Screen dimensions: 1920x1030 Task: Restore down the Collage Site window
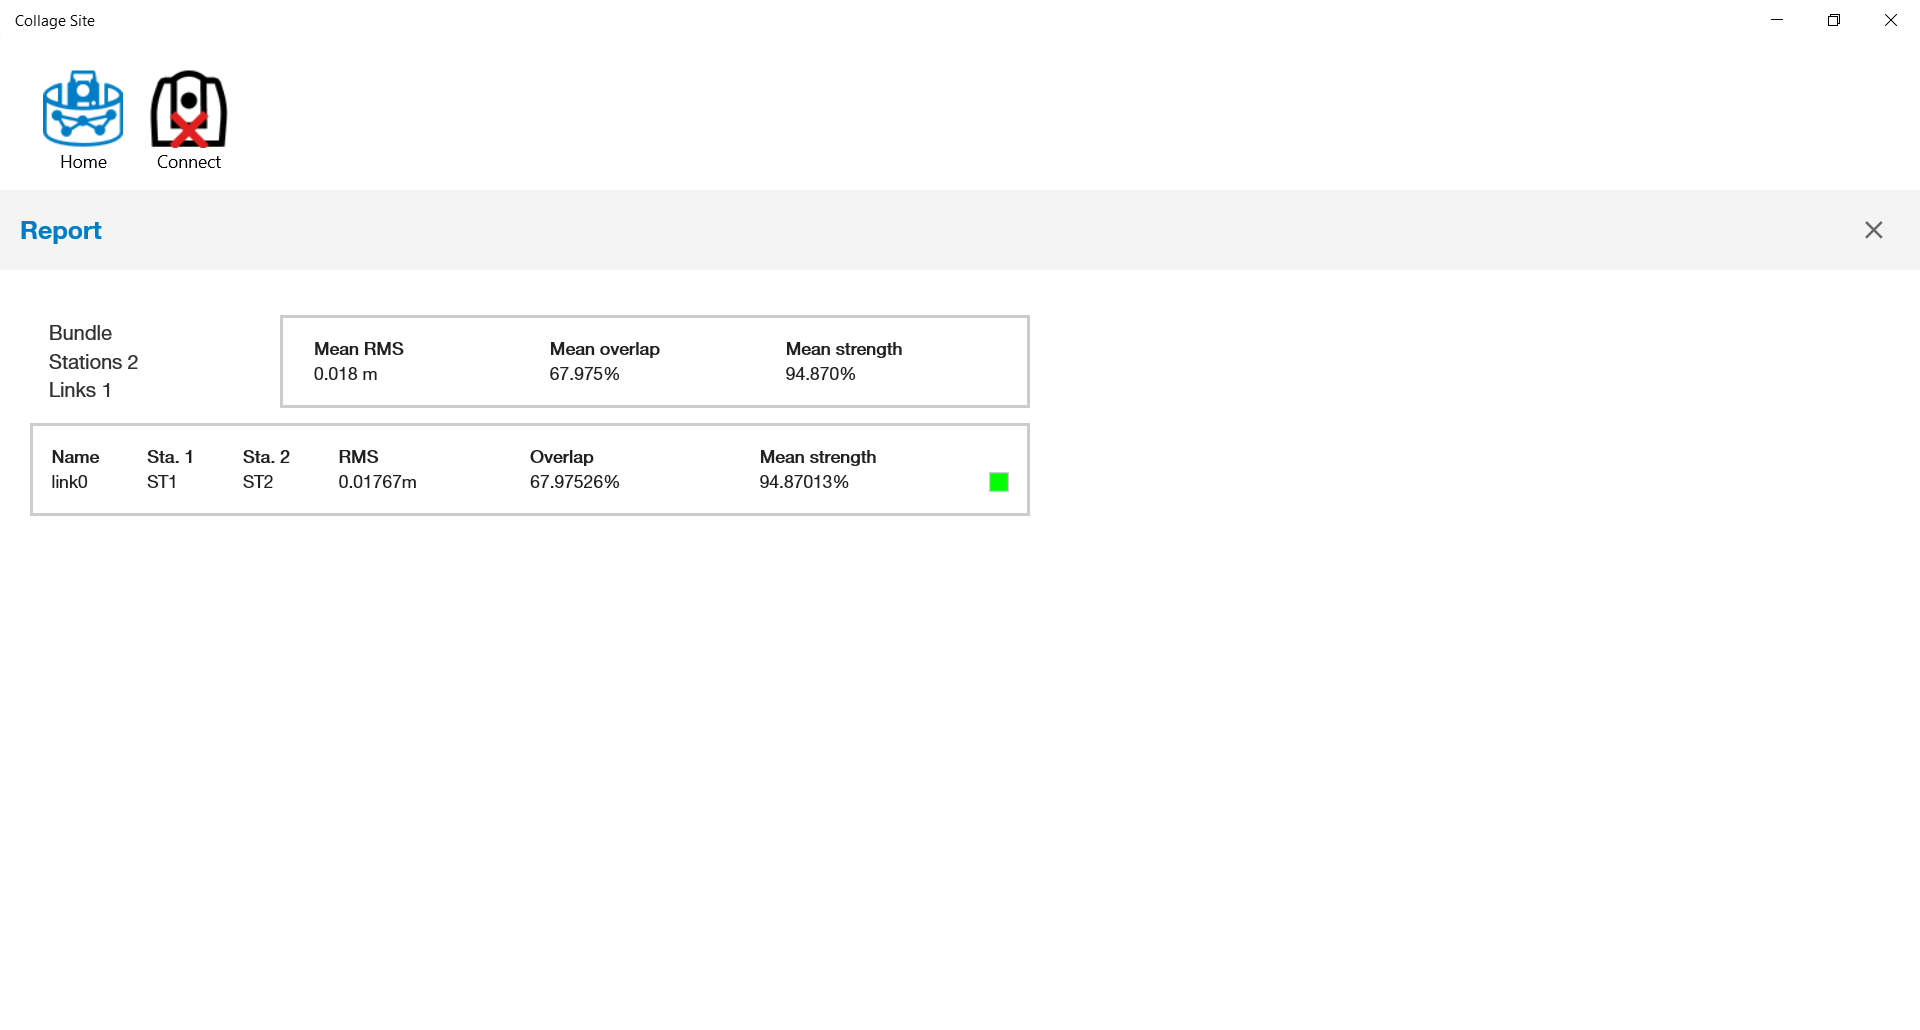(1833, 20)
